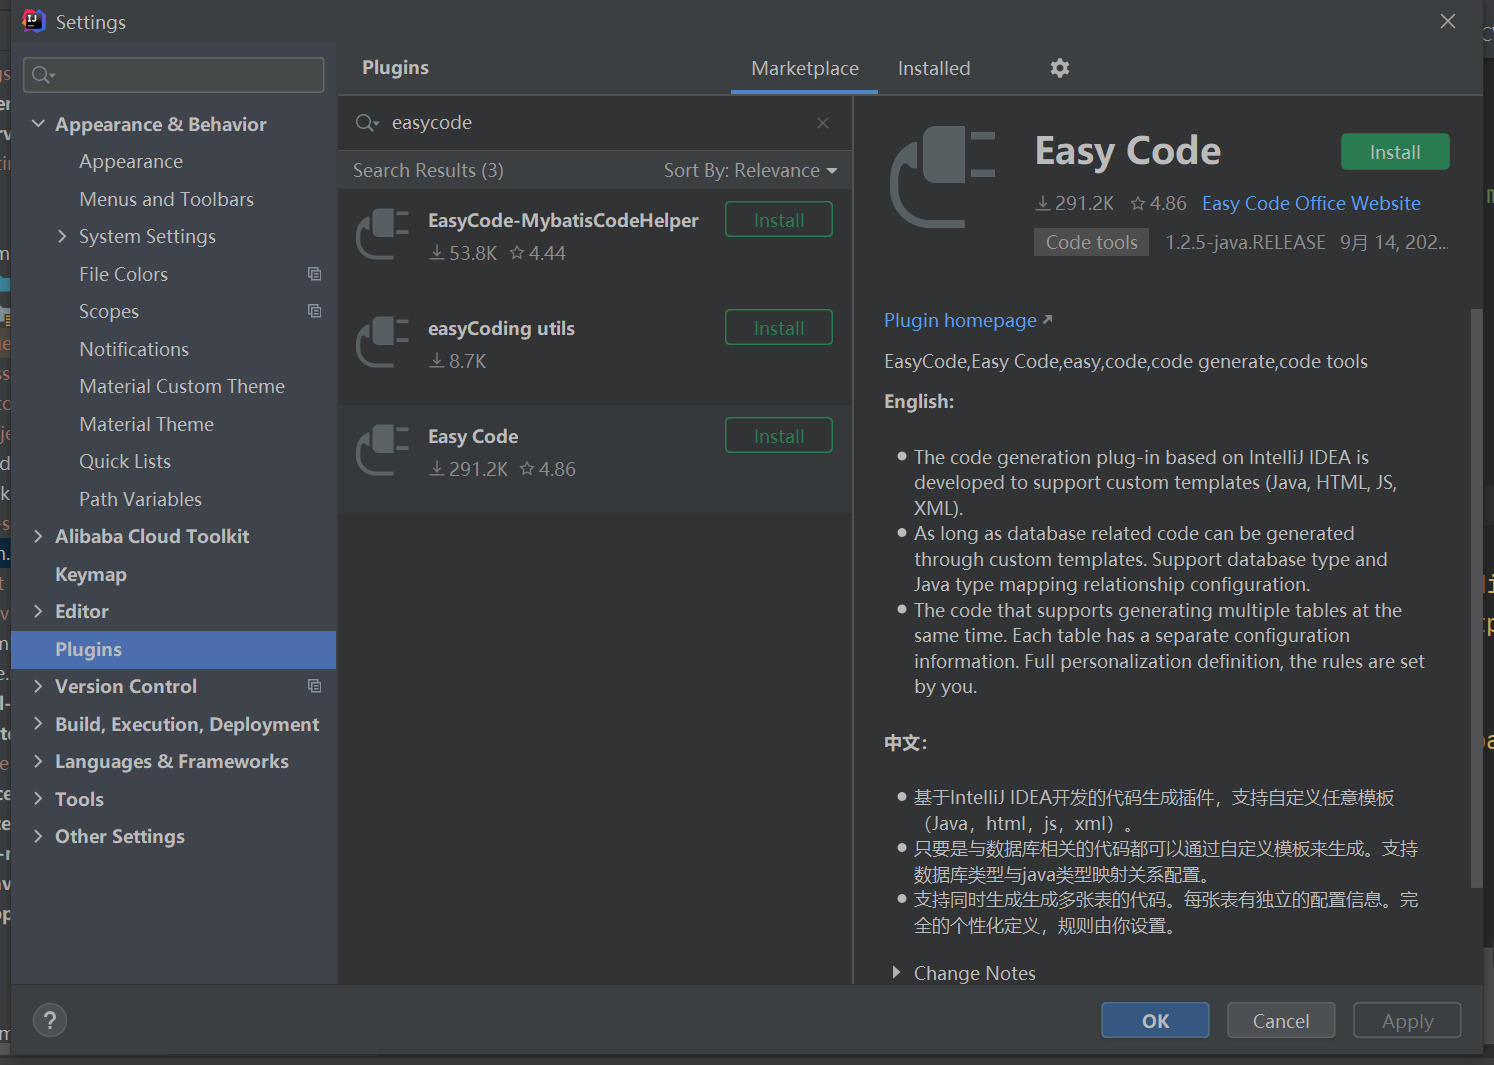Expand Version Control settings node

(x=39, y=686)
